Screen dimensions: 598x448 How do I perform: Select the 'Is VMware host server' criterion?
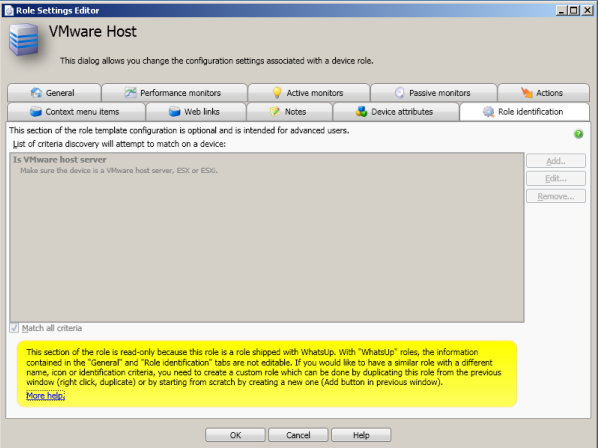pyautogui.click(x=59, y=159)
